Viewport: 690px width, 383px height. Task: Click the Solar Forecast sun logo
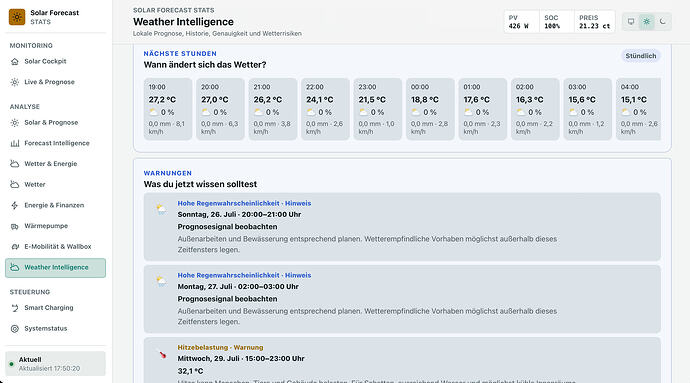pyautogui.click(x=17, y=17)
